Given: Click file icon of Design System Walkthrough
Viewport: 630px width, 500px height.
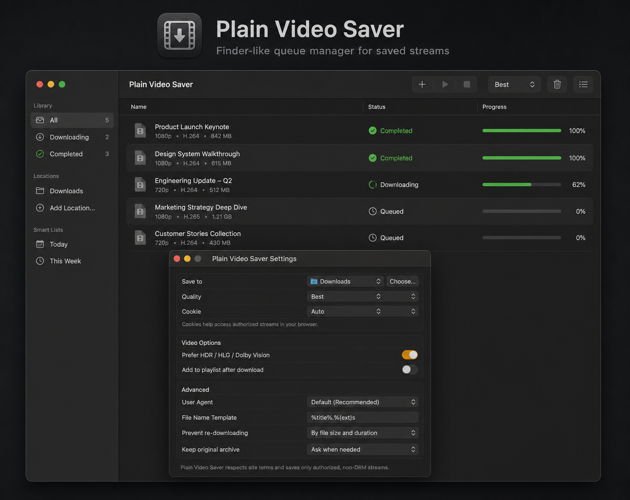Looking at the screenshot, I should (140, 158).
